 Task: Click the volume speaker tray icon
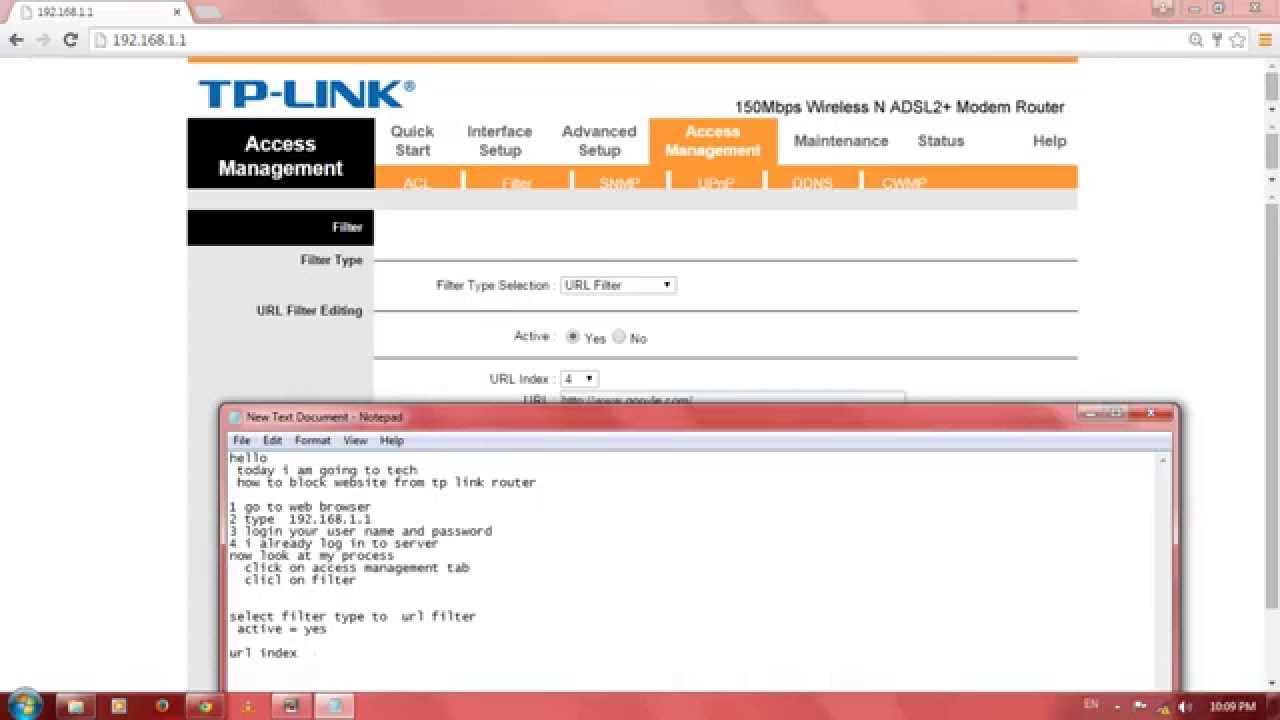(x=1186, y=706)
